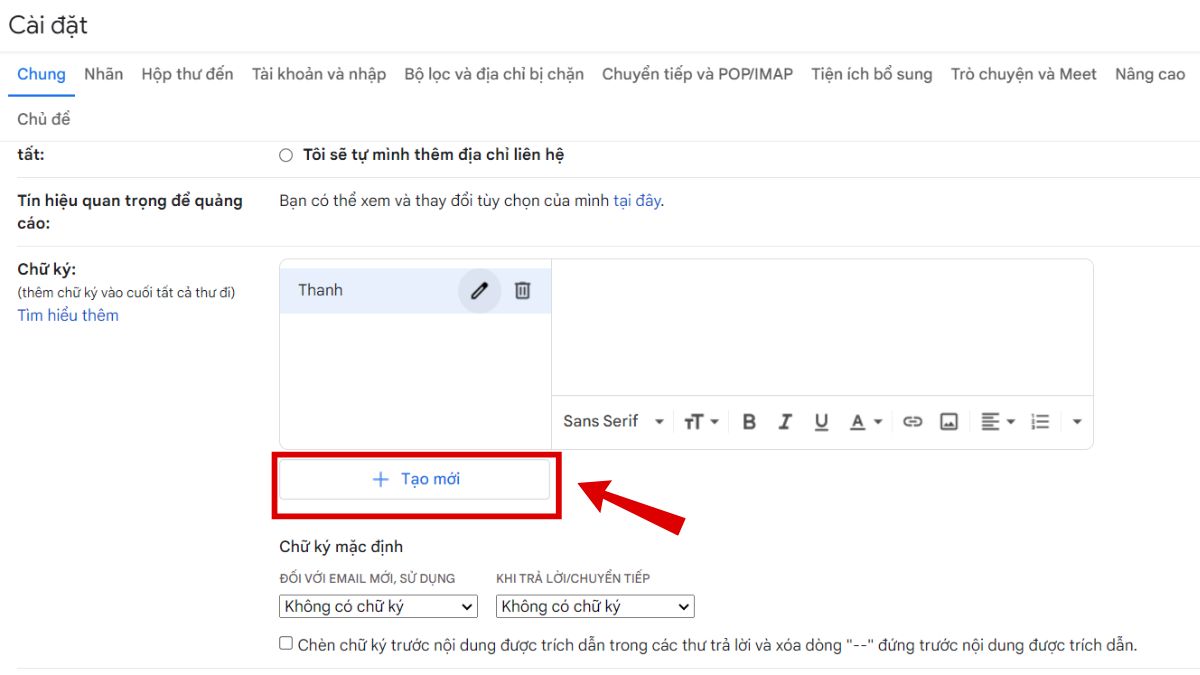
Task: Open the text size menu
Action: [x=702, y=422]
